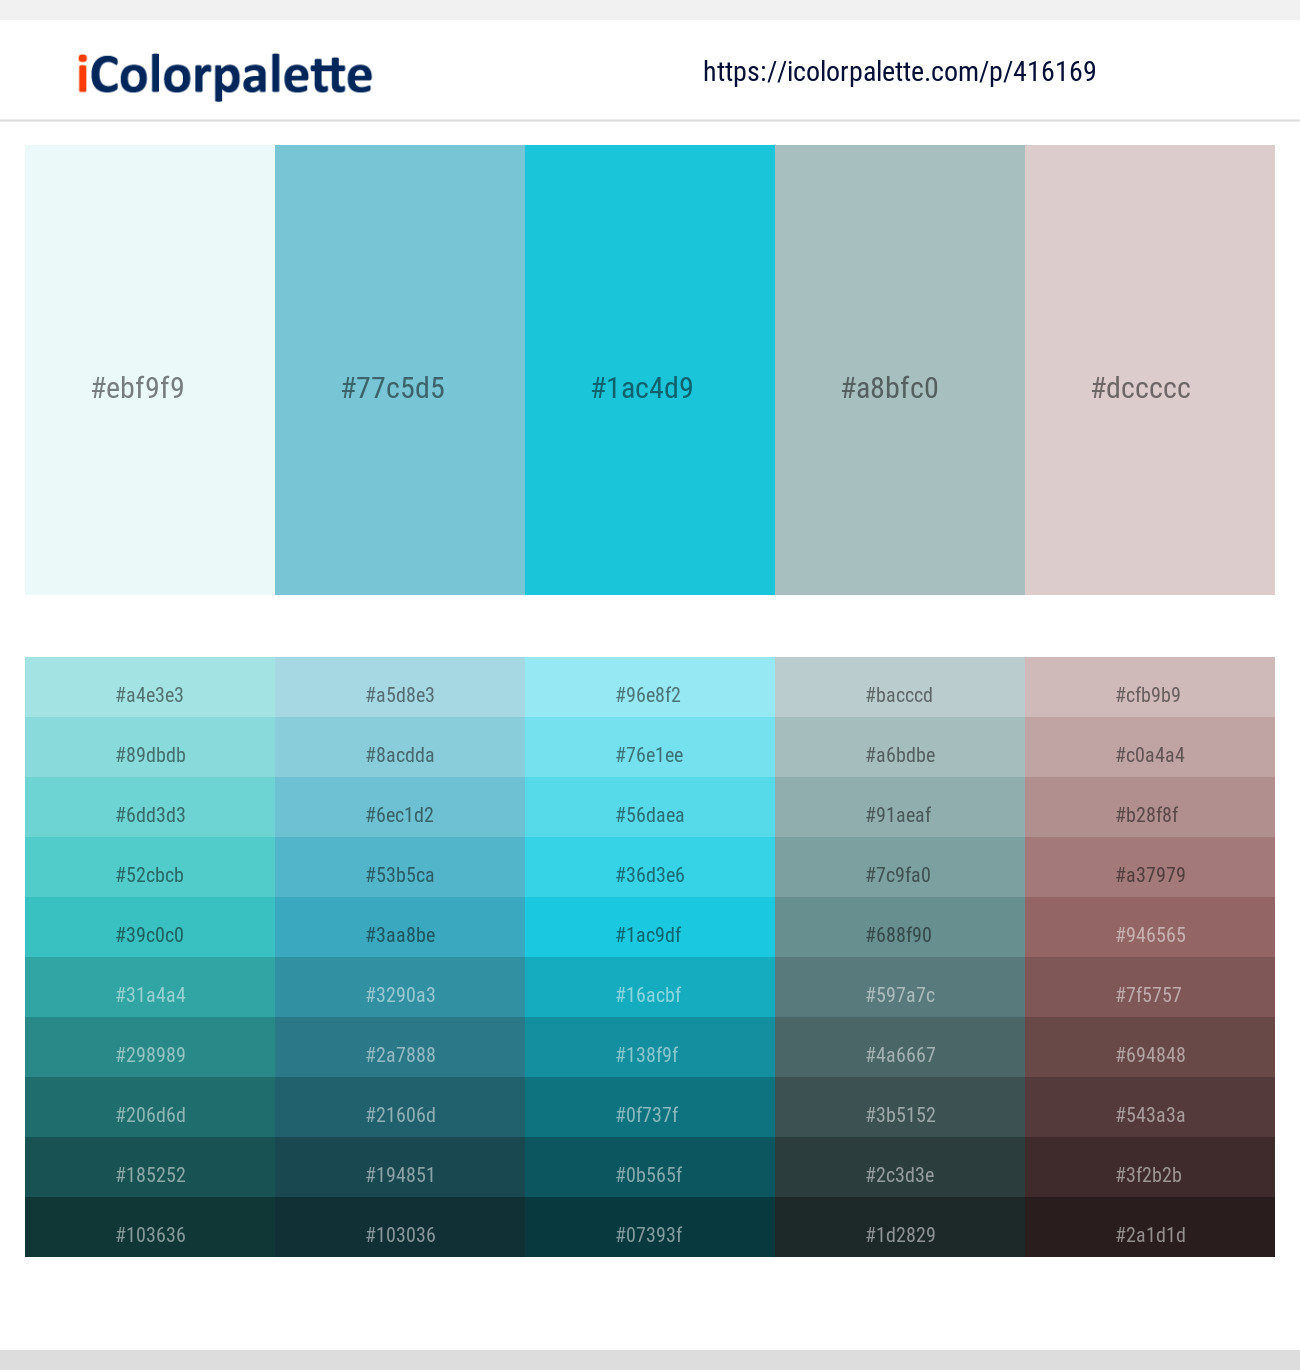Click the #7c9fa0 muted teal tile
Image resolution: width=1300 pixels, height=1370 pixels.
[x=899, y=874]
